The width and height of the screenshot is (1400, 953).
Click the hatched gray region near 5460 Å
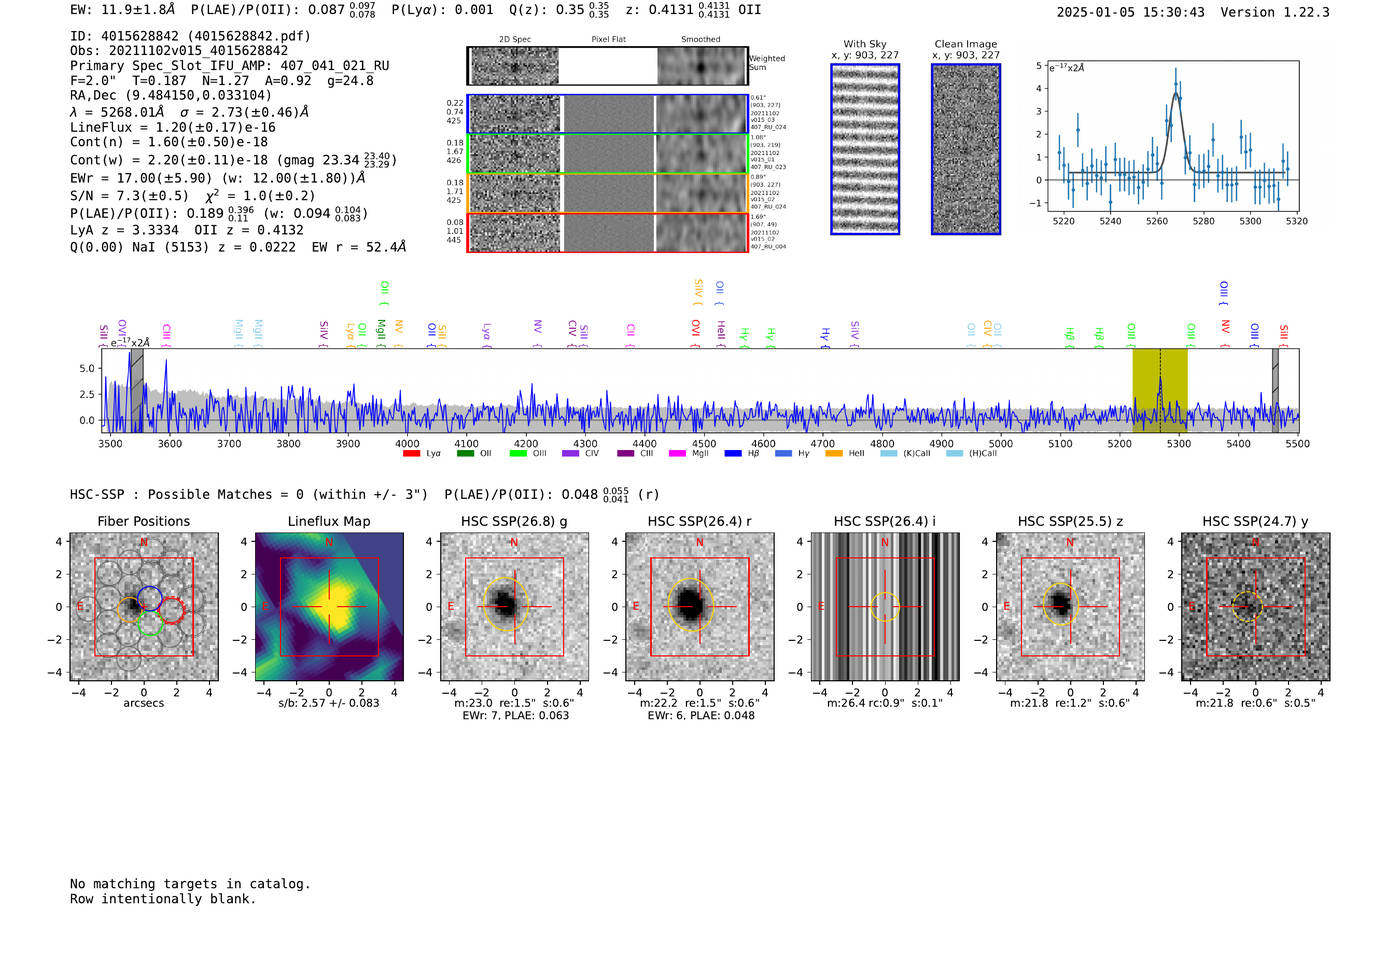pos(1275,390)
